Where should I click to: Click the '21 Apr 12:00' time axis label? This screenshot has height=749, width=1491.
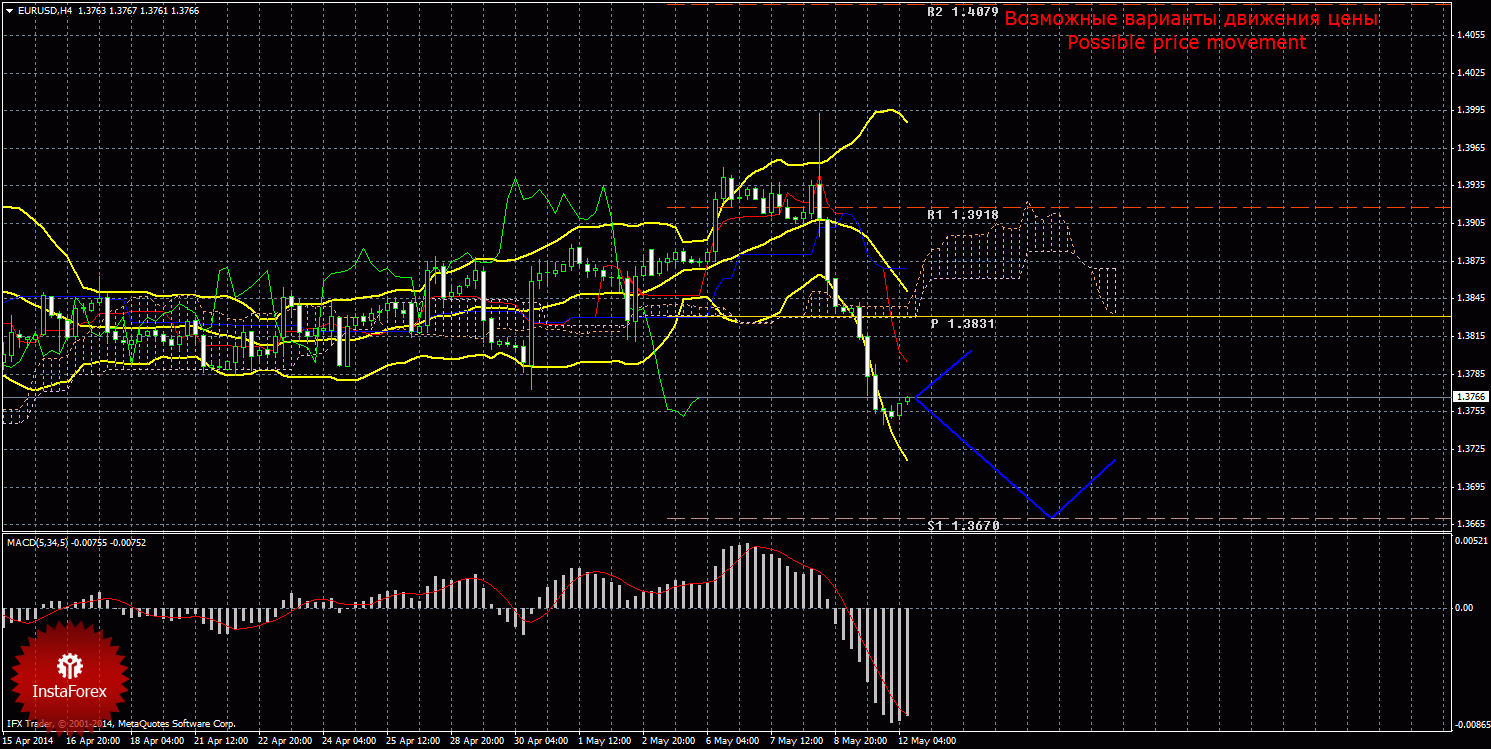coord(223,742)
